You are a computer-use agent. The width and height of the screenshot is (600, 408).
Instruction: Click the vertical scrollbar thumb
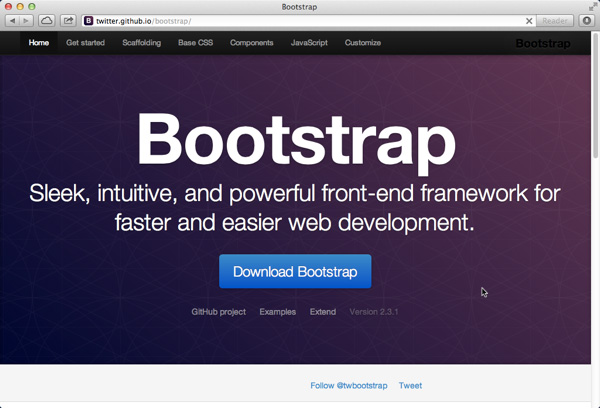pyautogui.click(x=595, y=95)
